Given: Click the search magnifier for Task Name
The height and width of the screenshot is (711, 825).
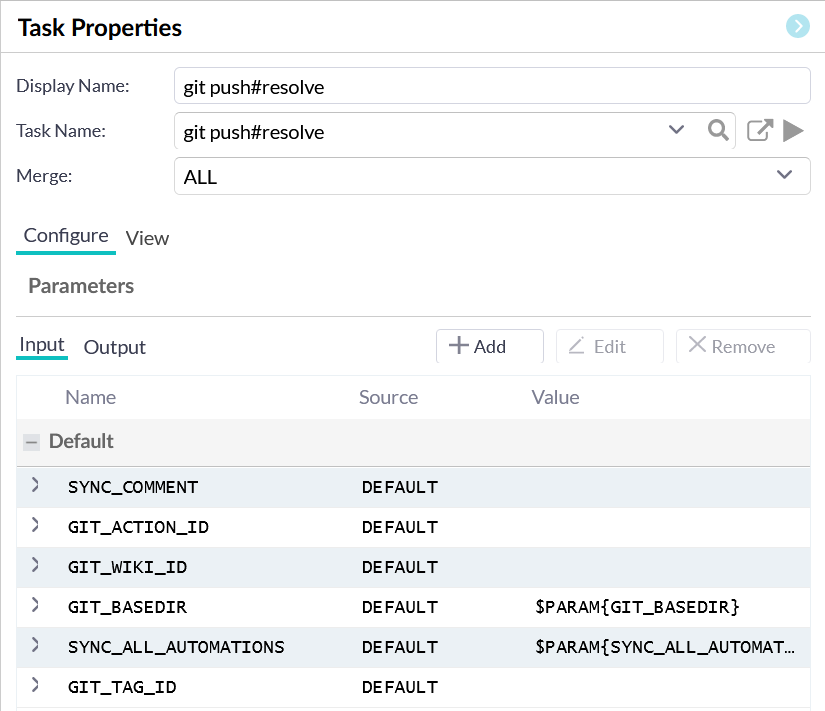Looking at the screenshot, I should [x=717, y=130].
